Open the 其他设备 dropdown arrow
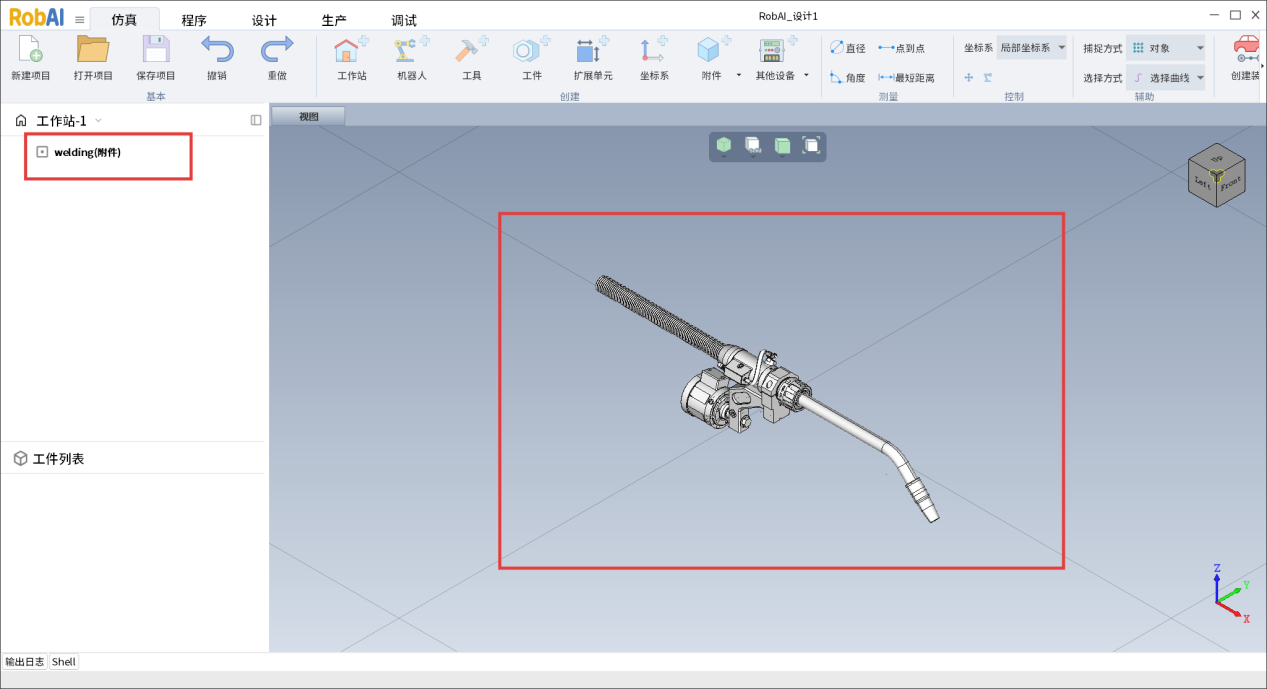The width and height of the screenshot is (1267, 689). click(806, 75)
